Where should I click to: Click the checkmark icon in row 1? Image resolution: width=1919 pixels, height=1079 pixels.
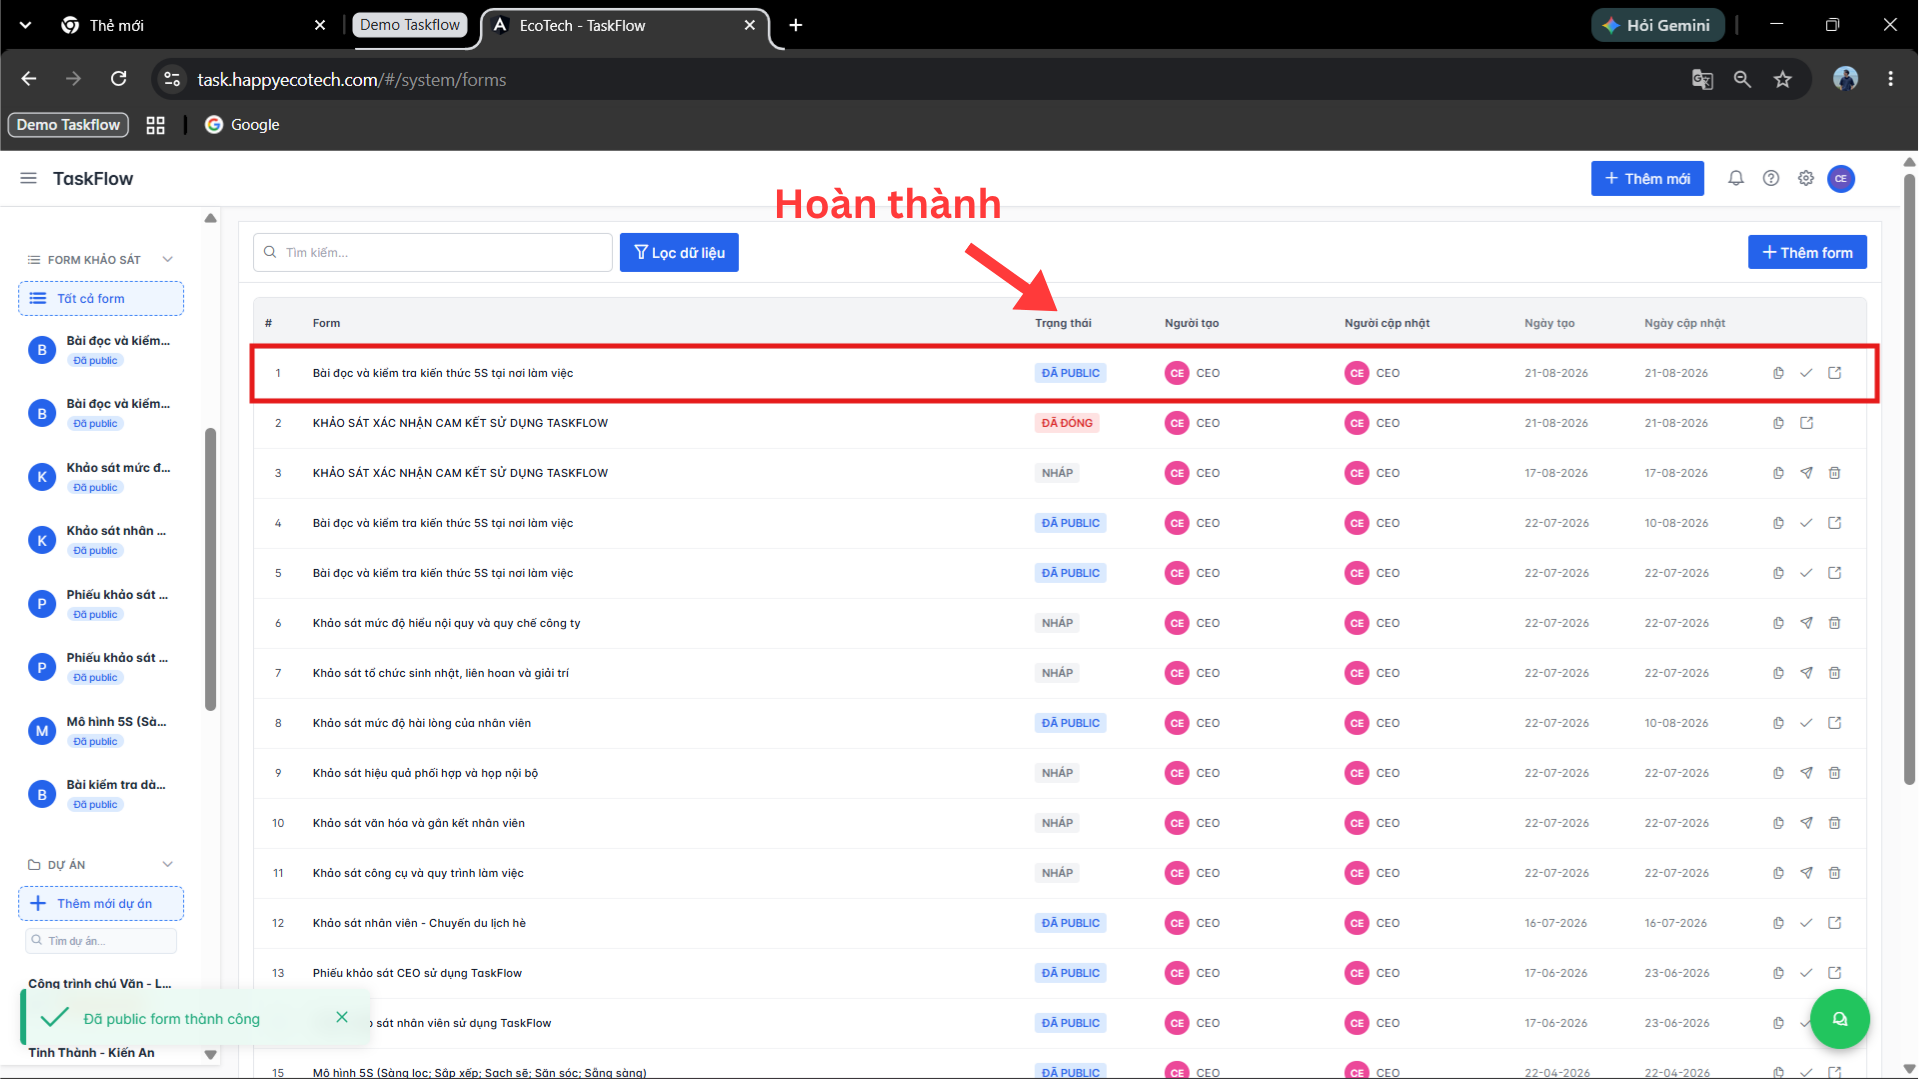[1806, 373]
